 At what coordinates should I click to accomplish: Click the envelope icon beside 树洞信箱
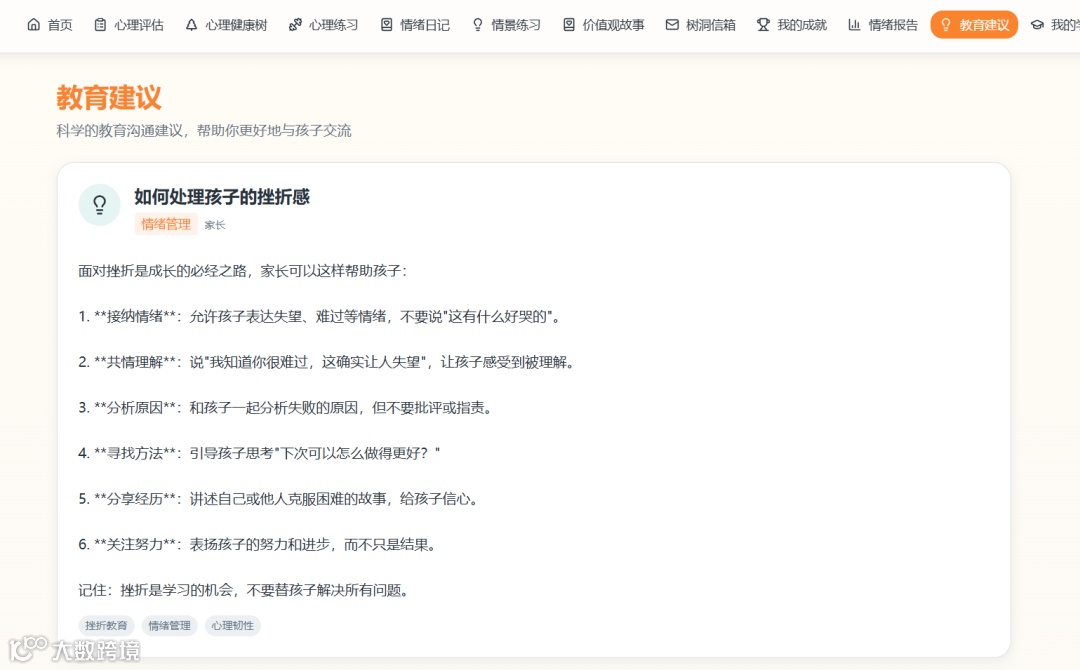672,25
